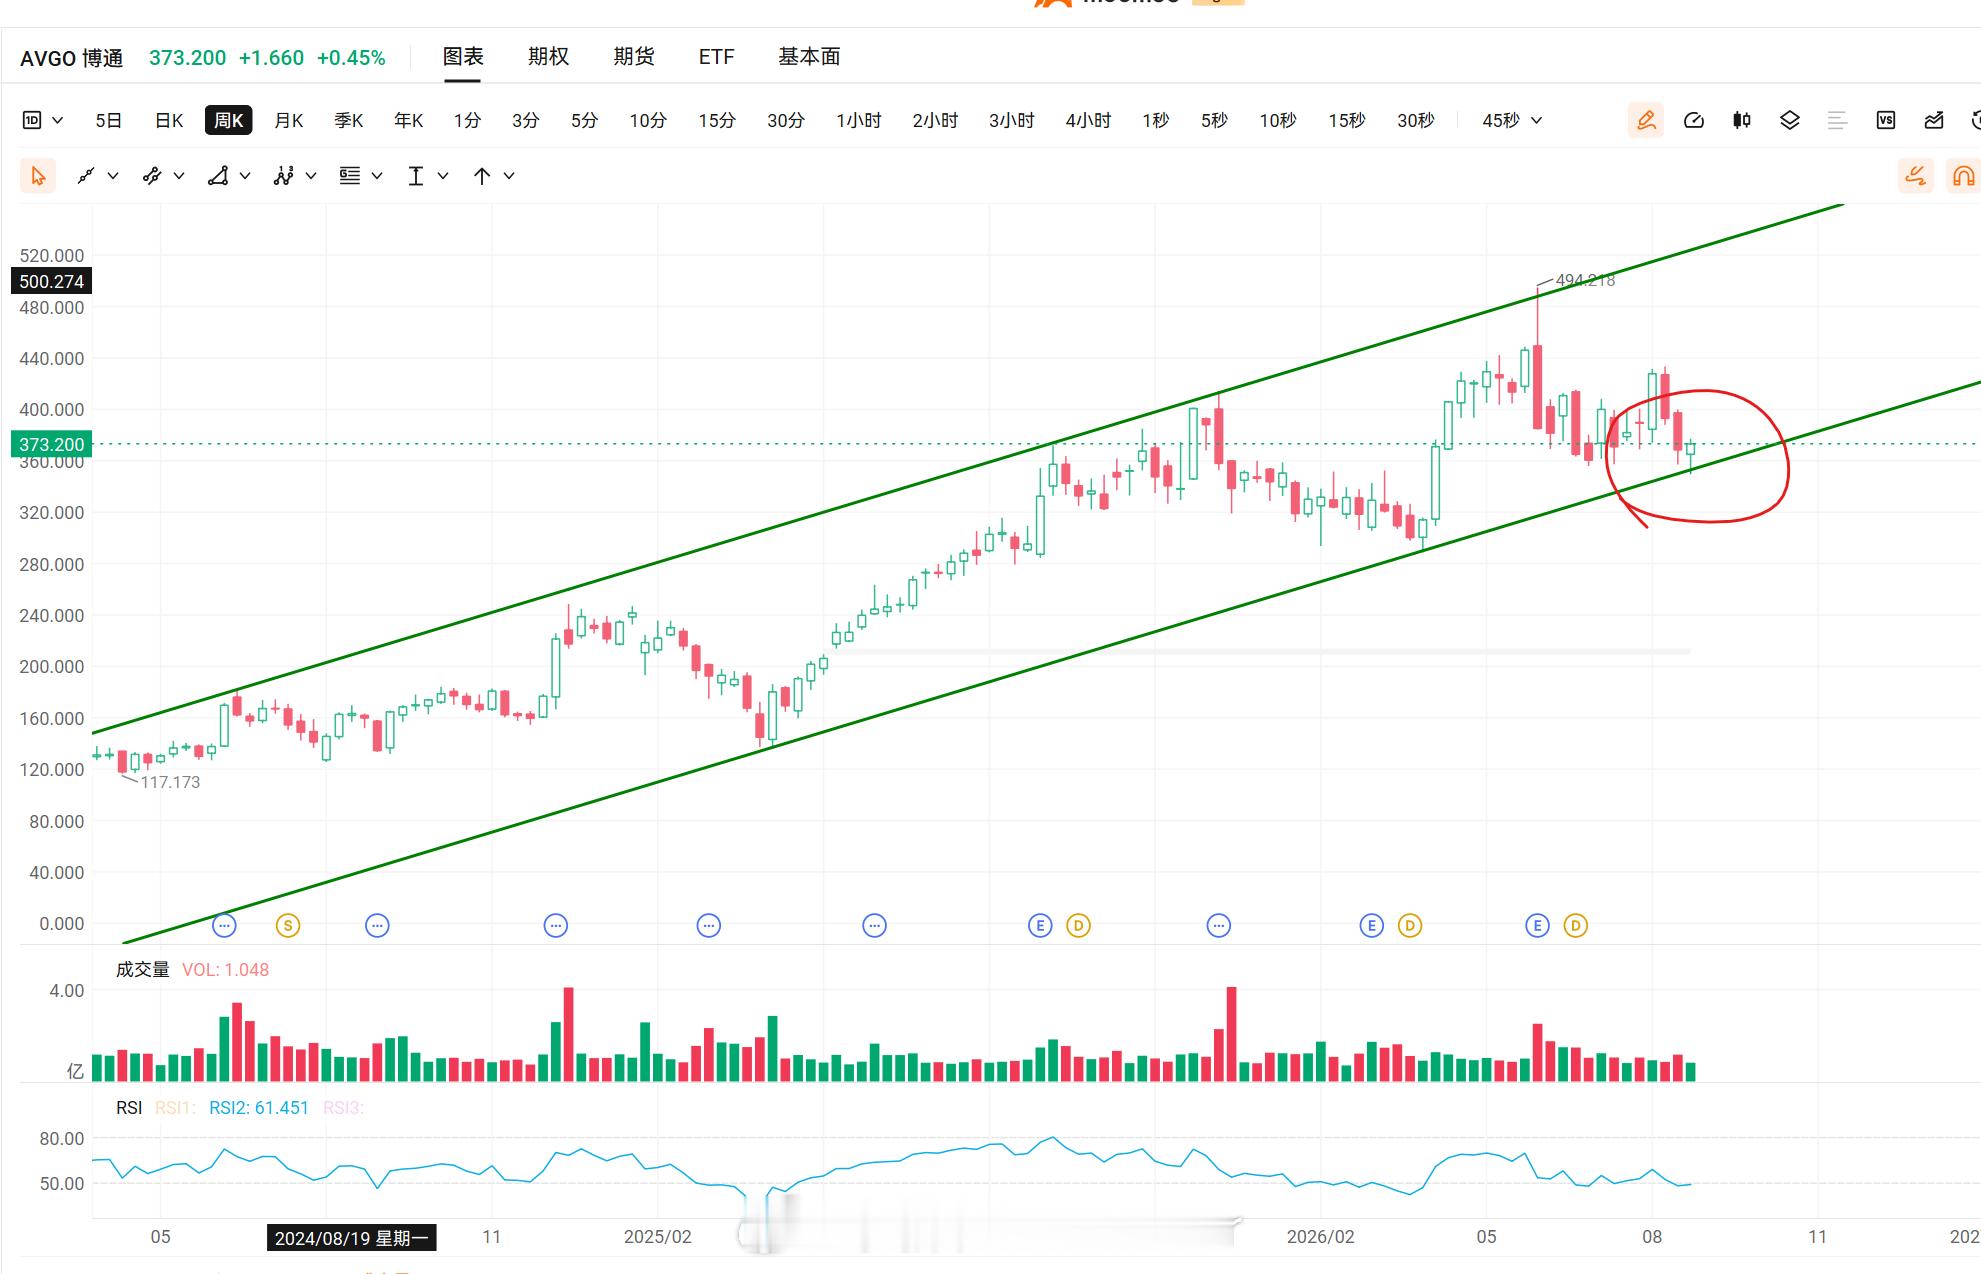Click the speedometer gauge icon

1694,120
